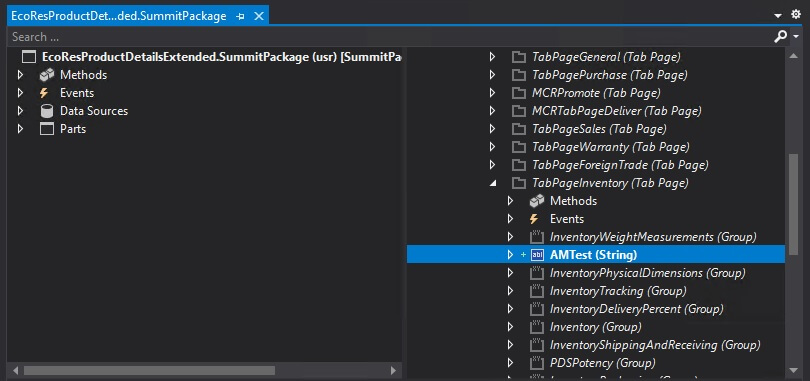
Task: Click the TabPageGeneral folder icon
Action: coord(518,57)
